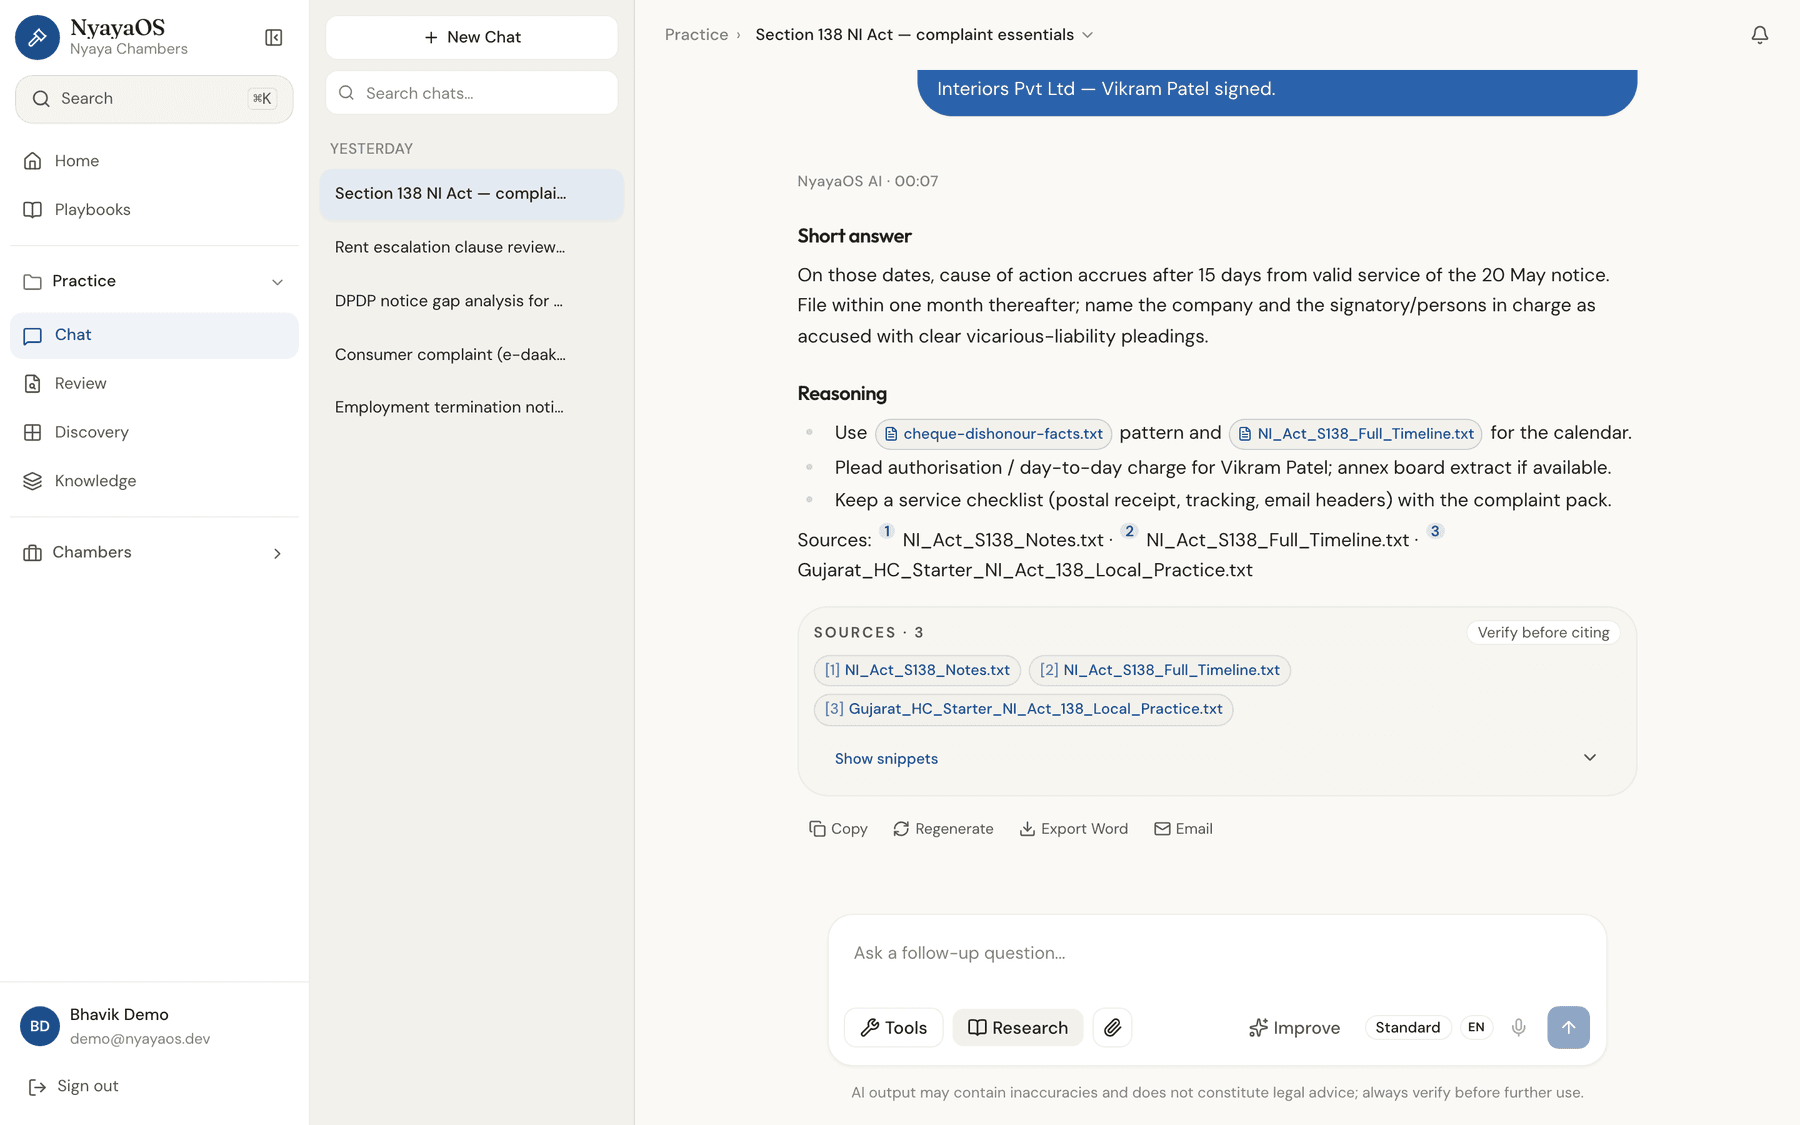Send the message with the up-arrow button

[x=1568, y=1027]
